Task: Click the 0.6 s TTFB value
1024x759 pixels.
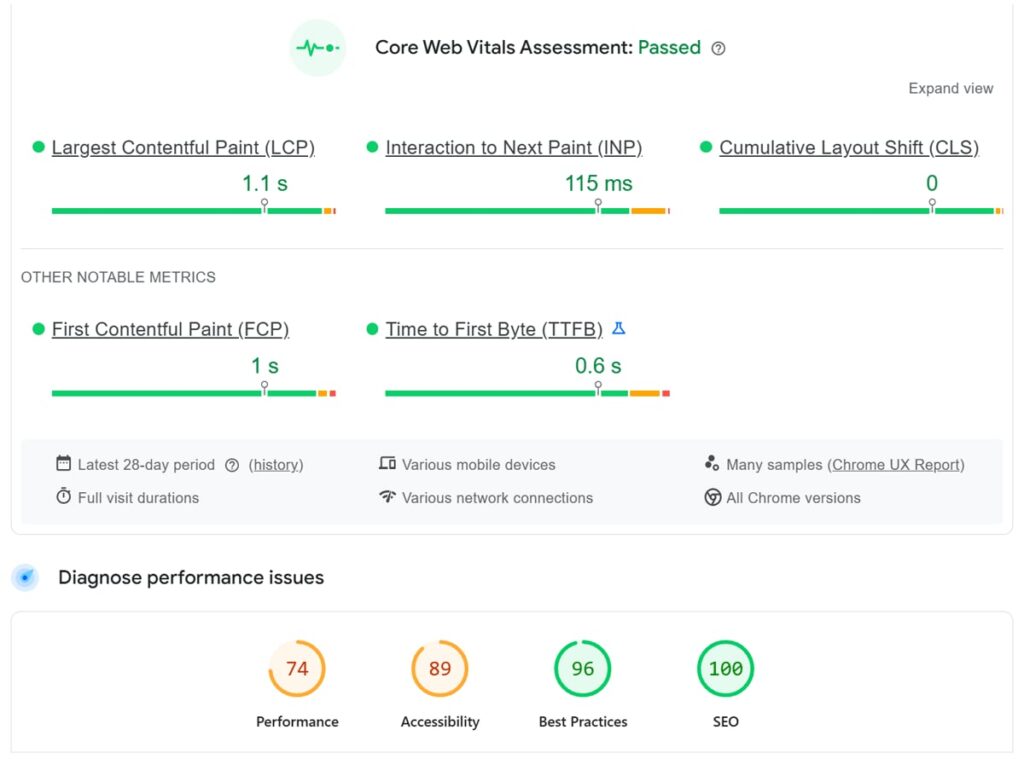Action: click(598, 366)
